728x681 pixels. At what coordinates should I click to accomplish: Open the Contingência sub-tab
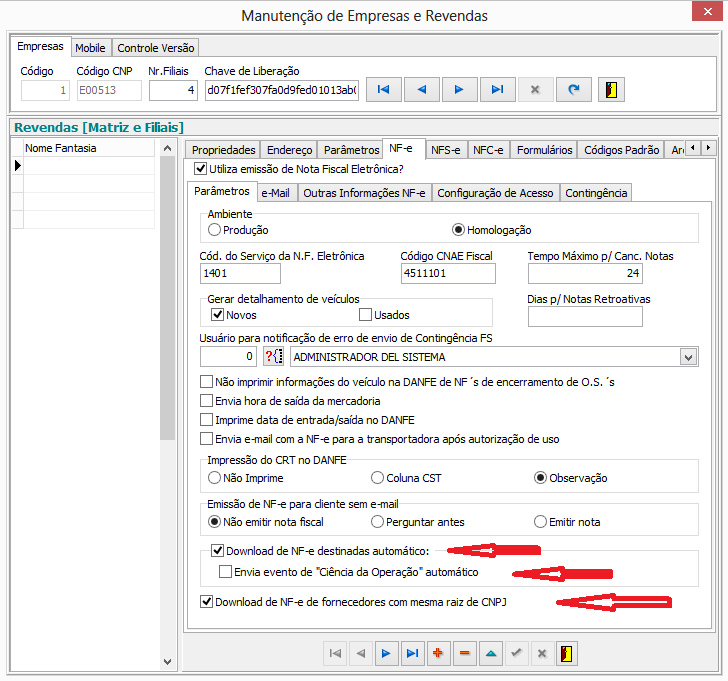596,193
